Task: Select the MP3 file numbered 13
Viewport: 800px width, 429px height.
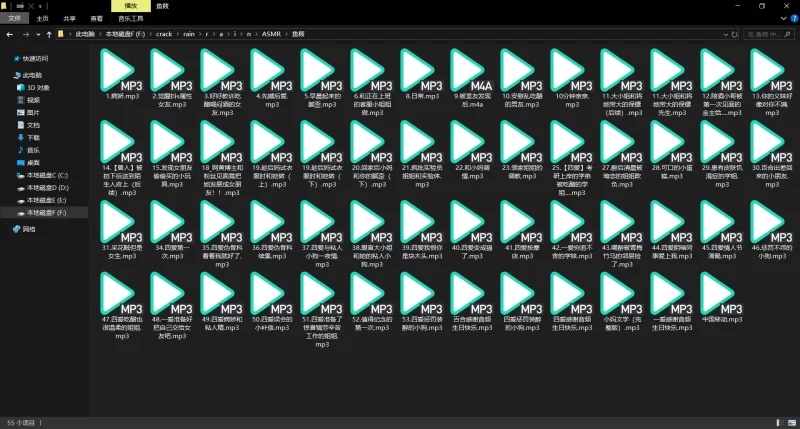Action: [772, 82]
